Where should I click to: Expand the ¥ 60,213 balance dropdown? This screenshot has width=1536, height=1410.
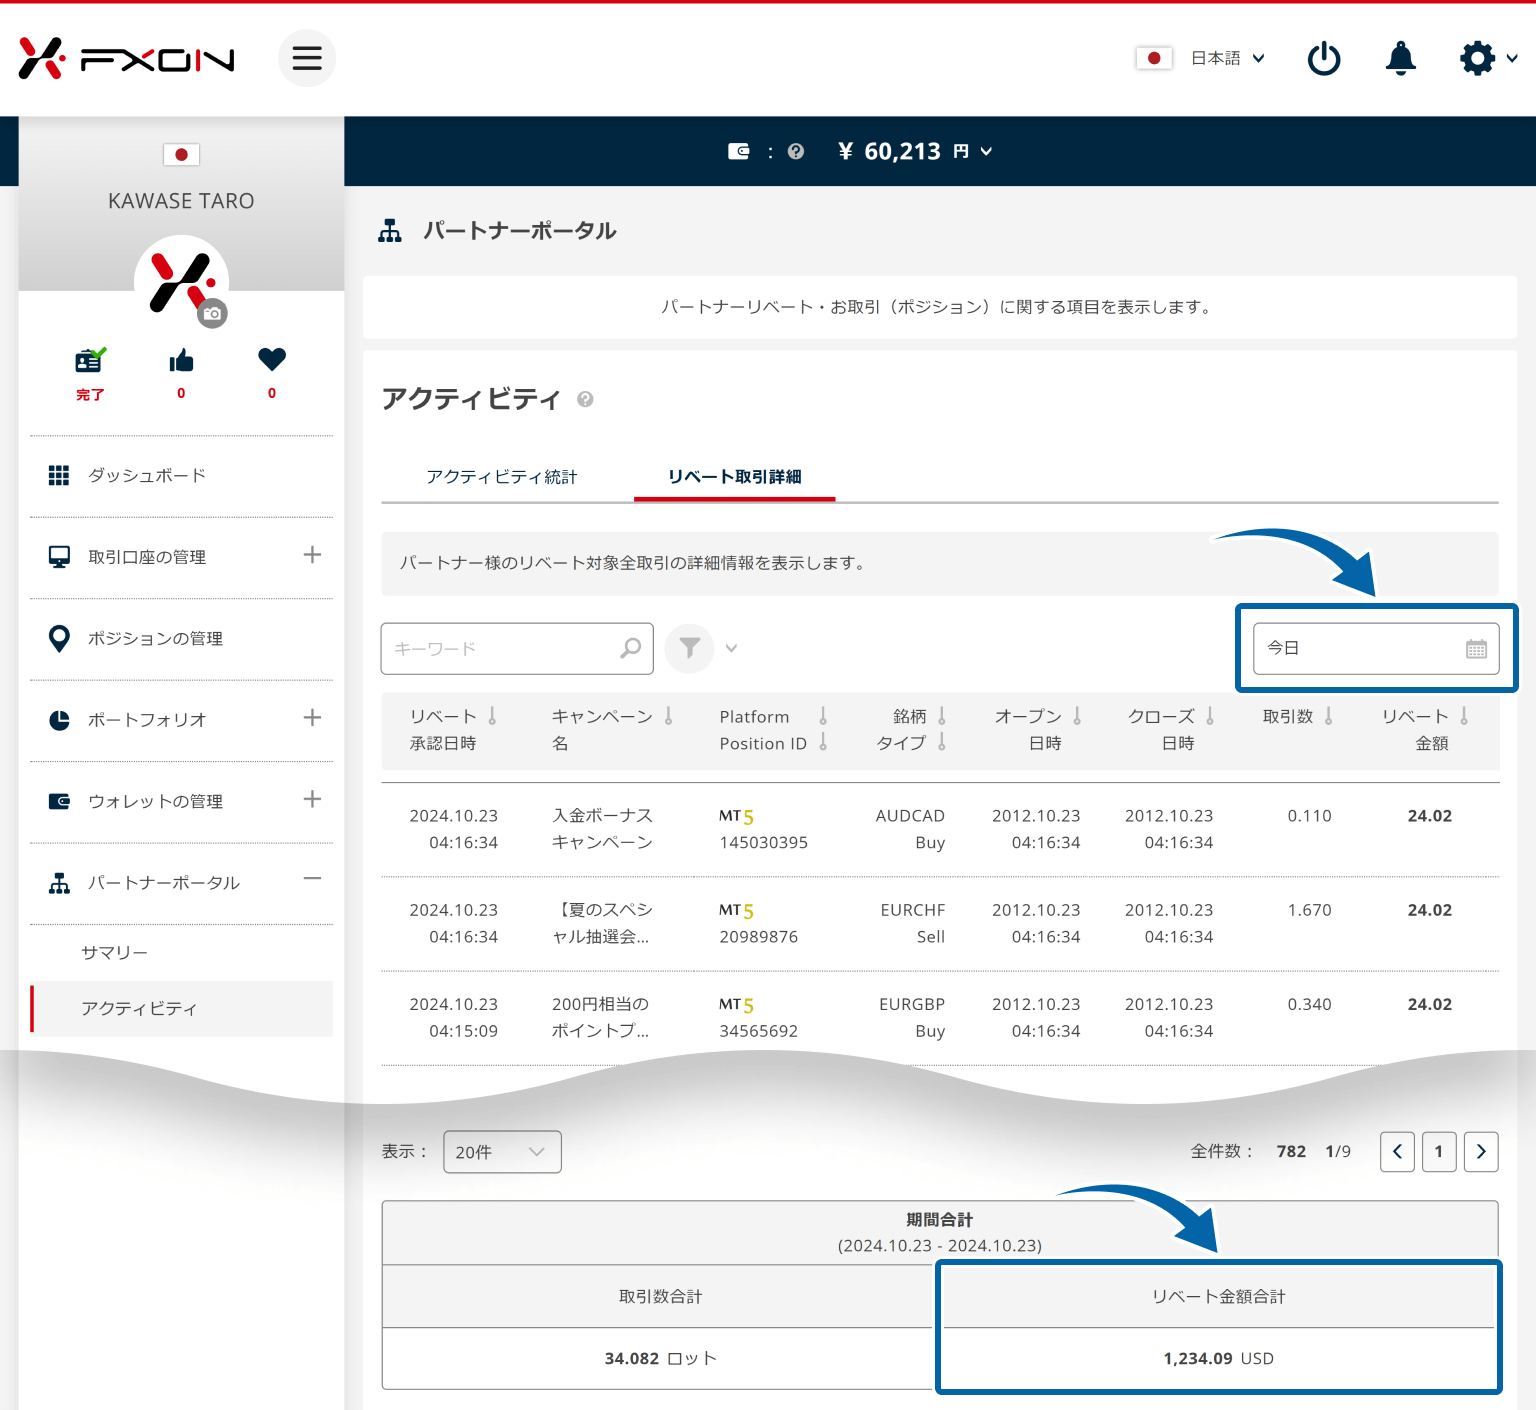[915, 151]
